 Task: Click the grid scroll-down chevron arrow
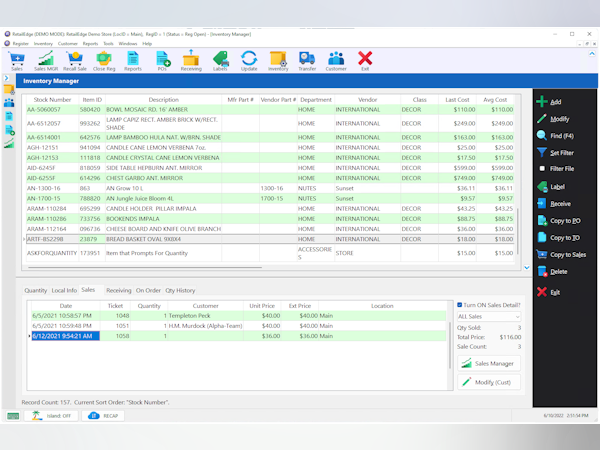tap(527, 268)
